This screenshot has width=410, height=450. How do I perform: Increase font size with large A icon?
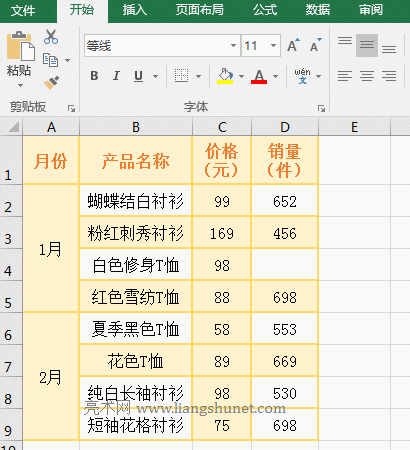click(x=293, y=45)
